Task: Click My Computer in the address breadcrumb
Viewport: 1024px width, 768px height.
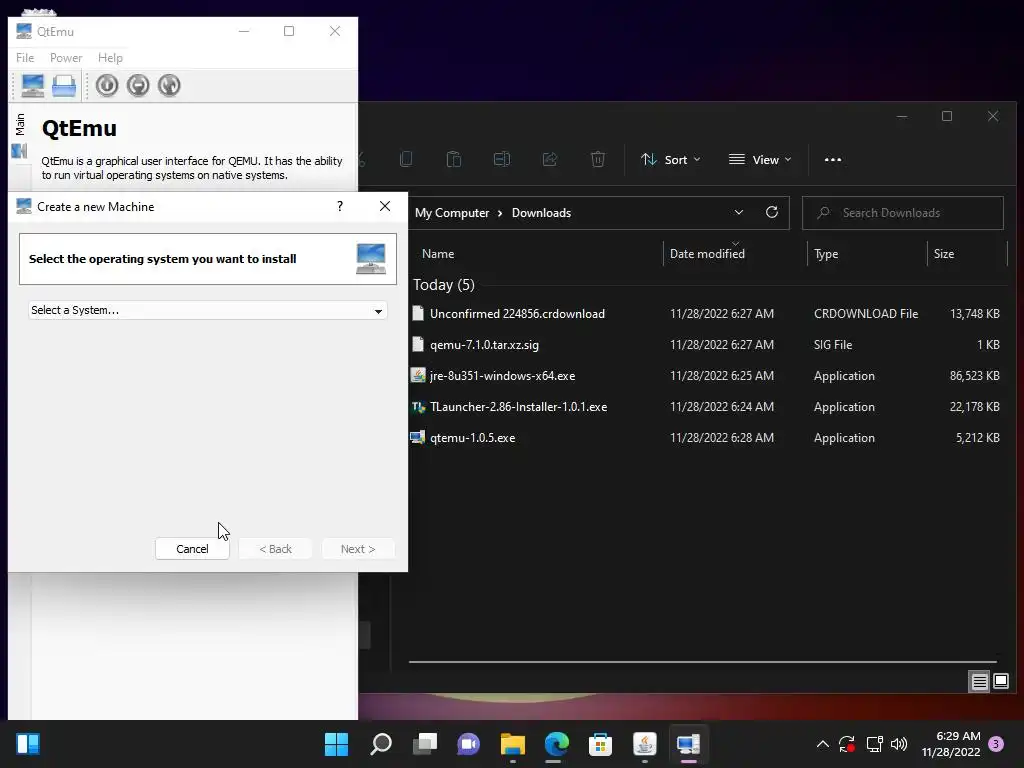Action: point(452,213)
